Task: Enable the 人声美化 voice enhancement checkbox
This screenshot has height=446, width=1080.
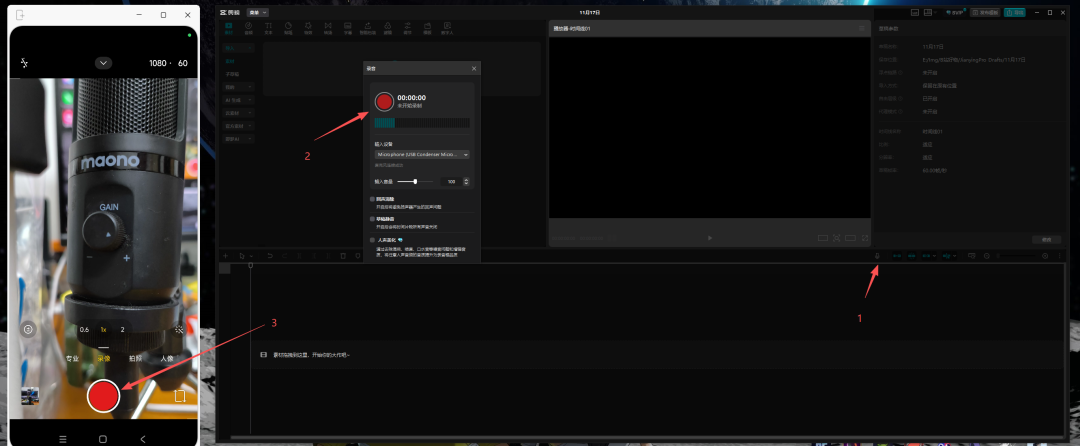Action: [x=373, y=240]
